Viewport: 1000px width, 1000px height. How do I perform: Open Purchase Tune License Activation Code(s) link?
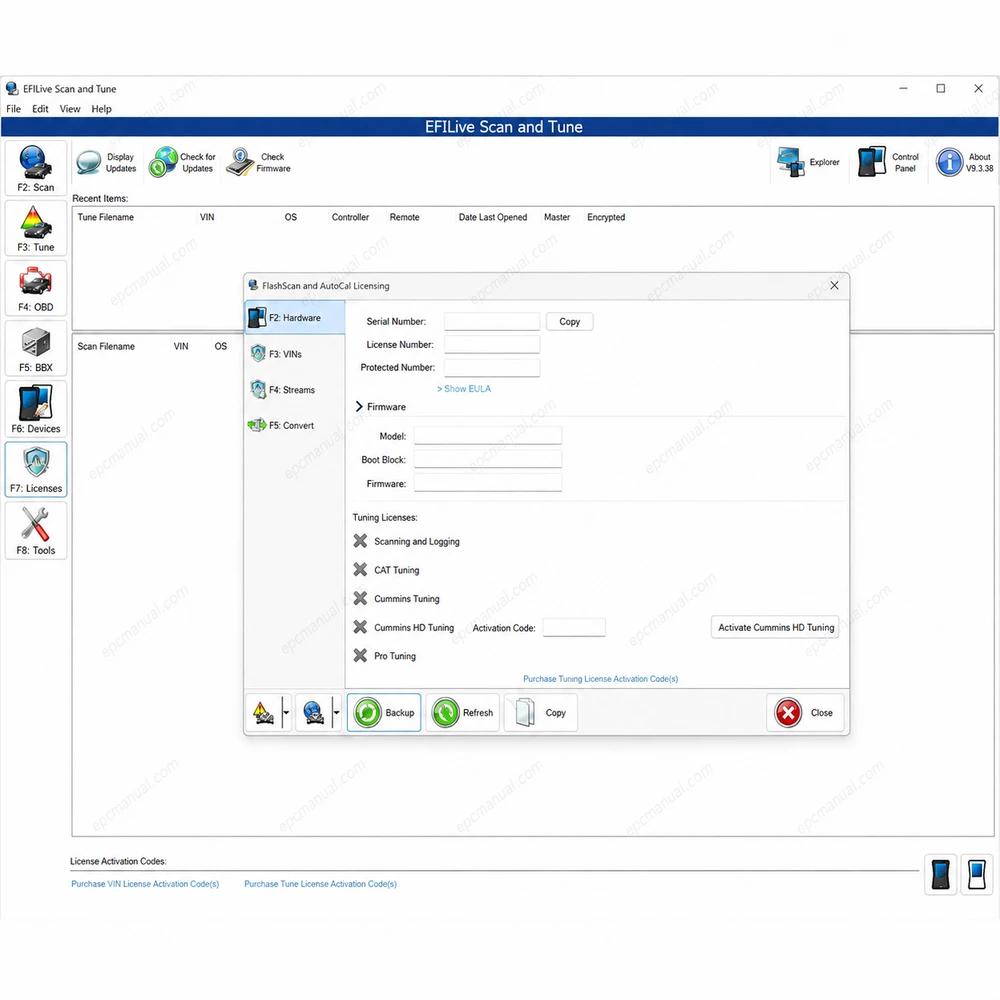click(320, 884)
